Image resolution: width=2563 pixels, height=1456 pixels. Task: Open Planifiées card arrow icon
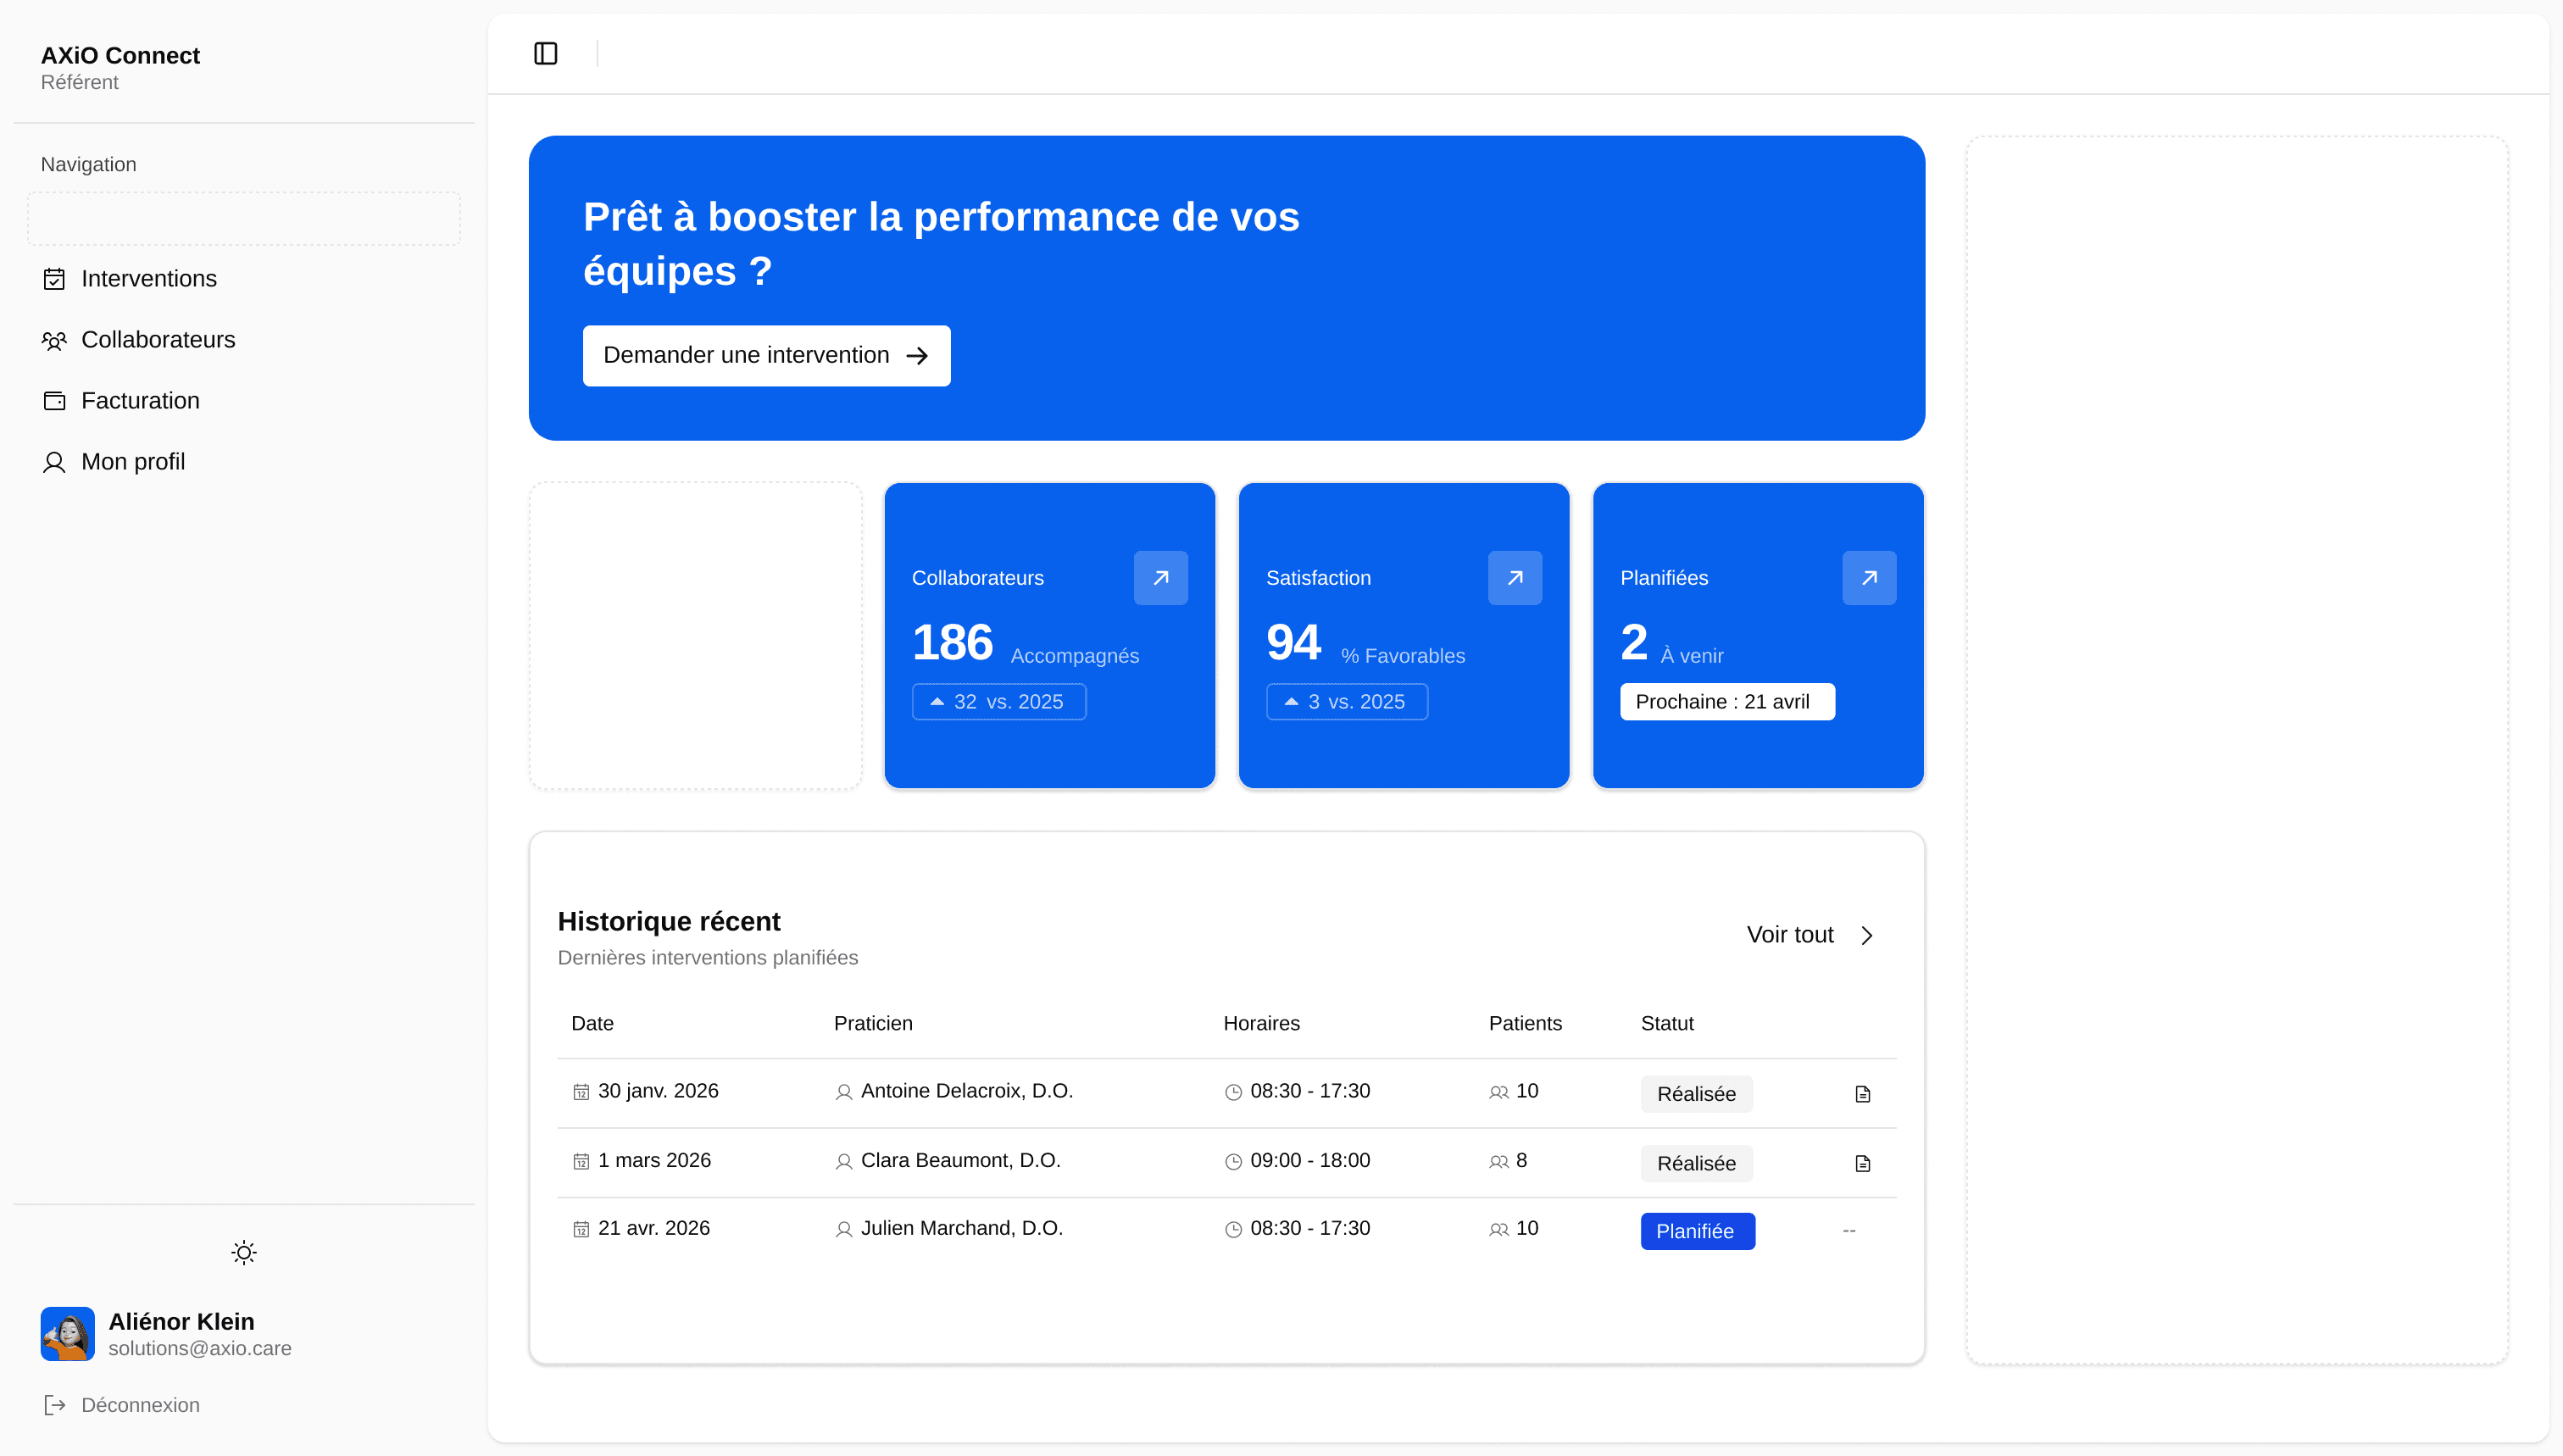pos(1868,578)
